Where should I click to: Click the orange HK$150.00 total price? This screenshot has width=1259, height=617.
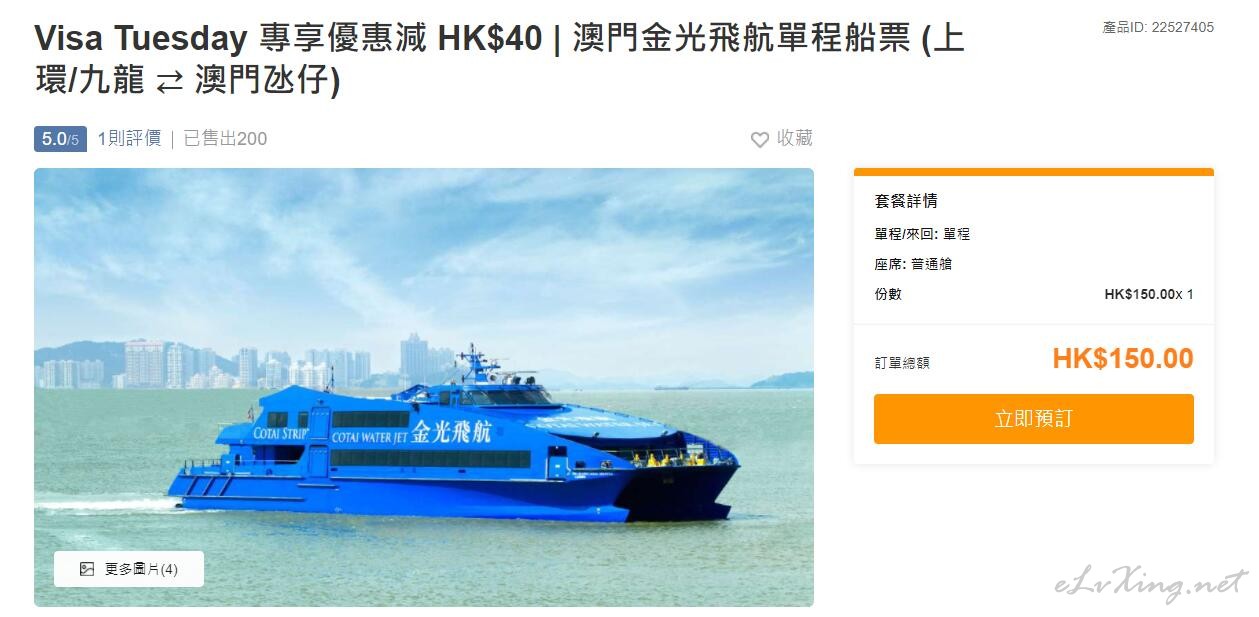tap(1123, 359)
